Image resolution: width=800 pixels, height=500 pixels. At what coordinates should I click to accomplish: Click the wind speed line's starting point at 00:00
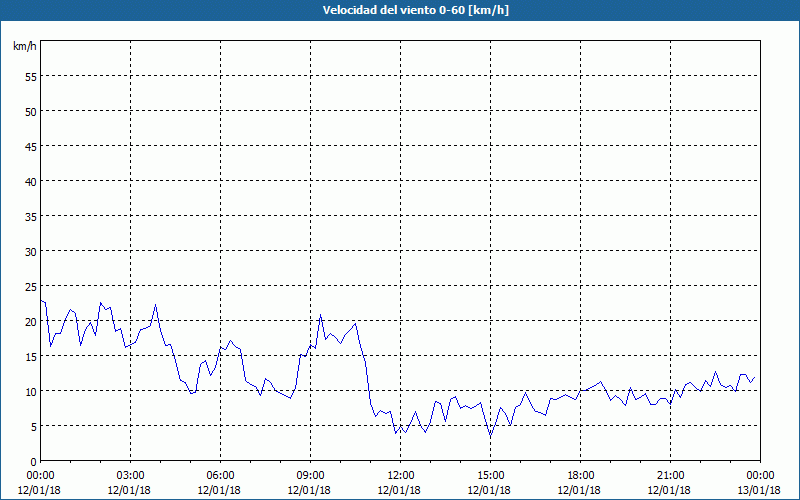41,300
